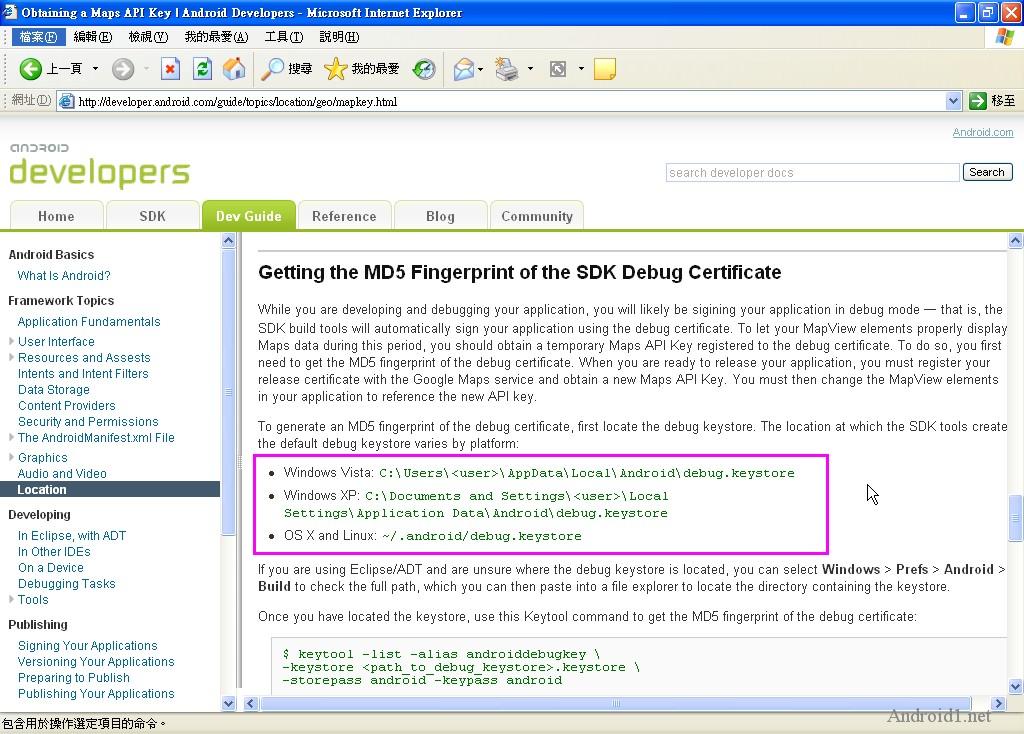This screenshot has width=1024, height=734.
Task: Open the Mail dropdown arrow
Action: click(481, 69)
